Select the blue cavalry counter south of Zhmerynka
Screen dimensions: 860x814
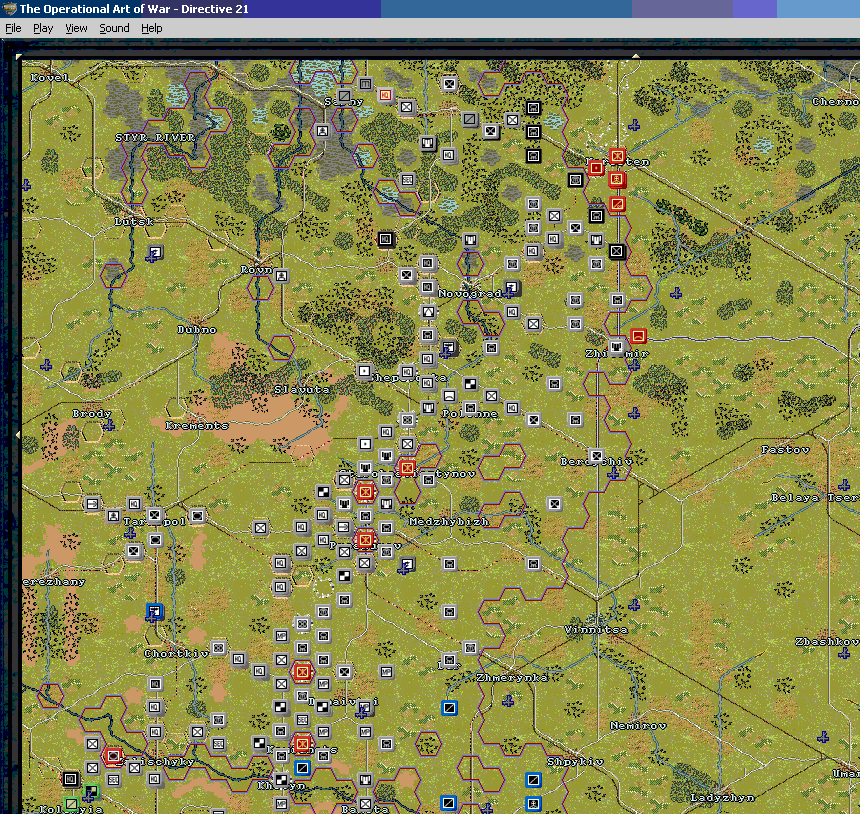449,708
